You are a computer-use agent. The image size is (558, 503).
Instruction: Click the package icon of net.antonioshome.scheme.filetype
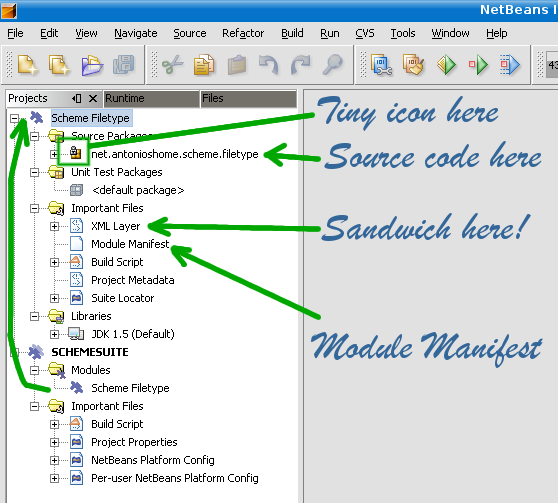(75, 153)
